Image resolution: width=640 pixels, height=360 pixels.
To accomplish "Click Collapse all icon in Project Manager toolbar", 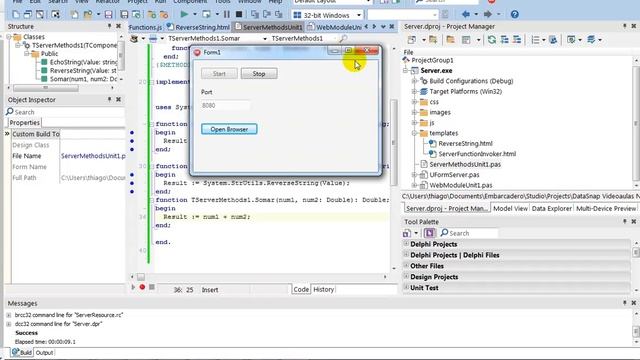I will coord(517,40).
